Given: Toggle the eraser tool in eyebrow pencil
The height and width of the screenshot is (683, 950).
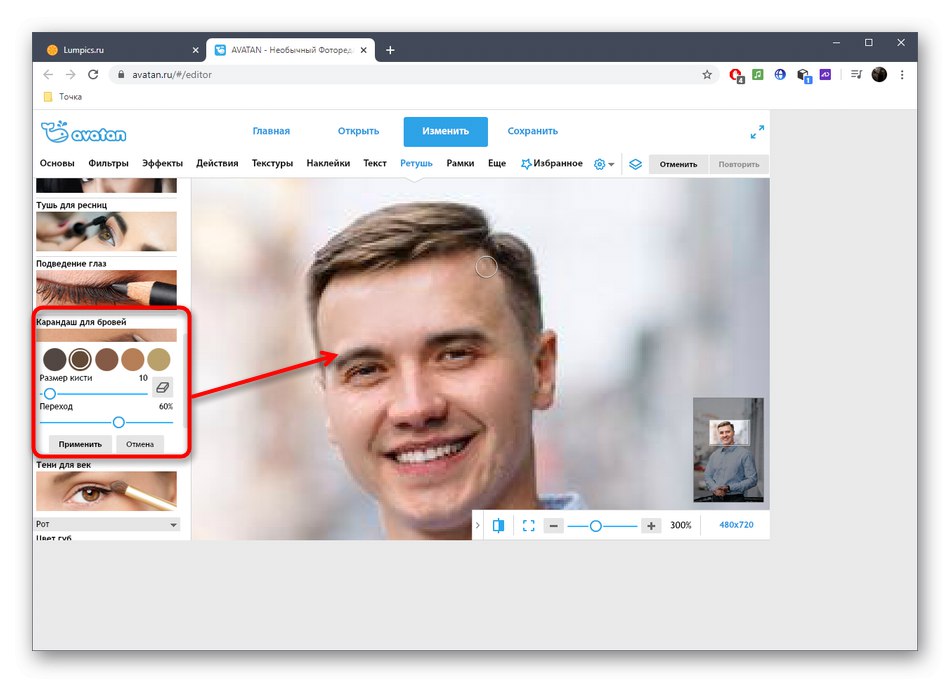Looking at the screenshot, I should coord(162,387).
